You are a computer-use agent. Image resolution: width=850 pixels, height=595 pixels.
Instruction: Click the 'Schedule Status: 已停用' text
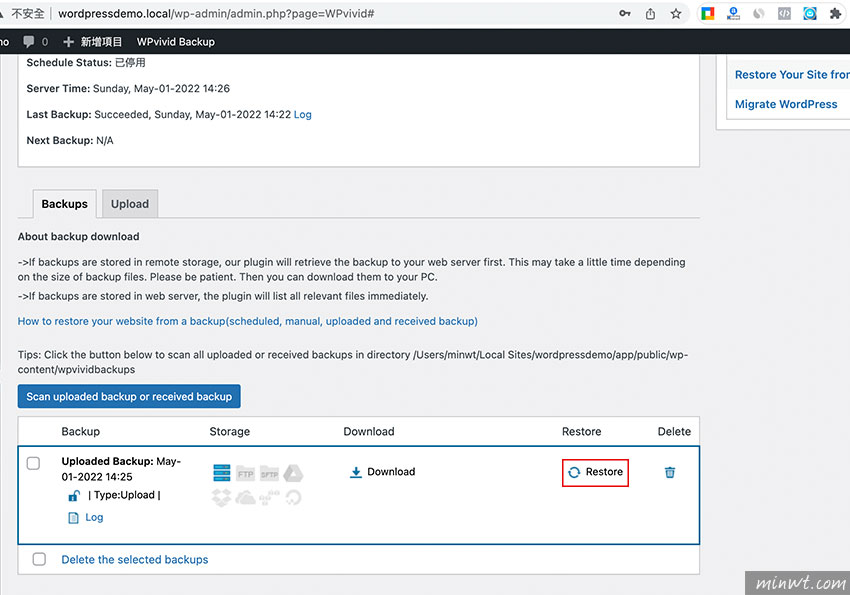point(86,63)
